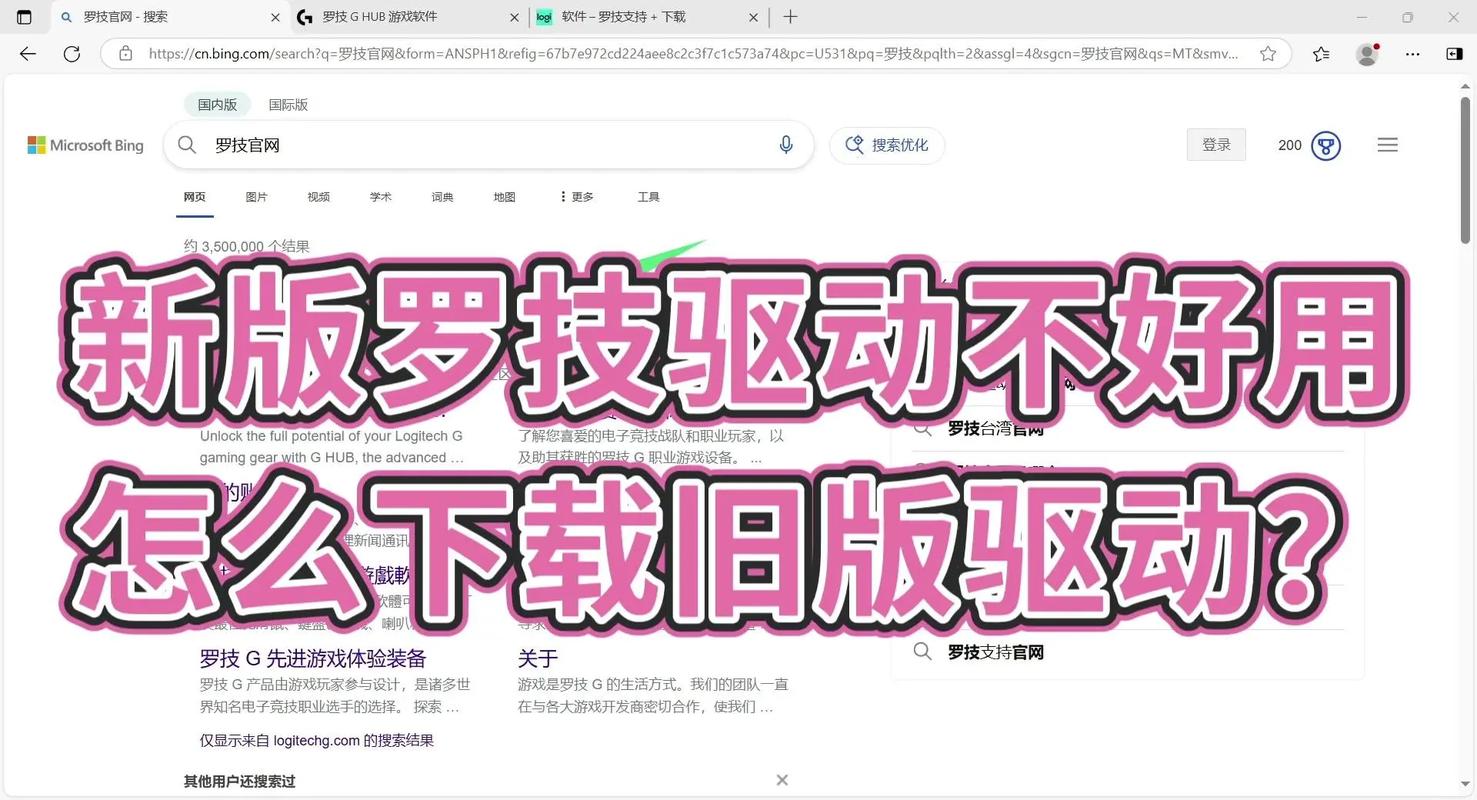Click the tab actions icon at top left
1477x800 pixels.
pos(24,17)
